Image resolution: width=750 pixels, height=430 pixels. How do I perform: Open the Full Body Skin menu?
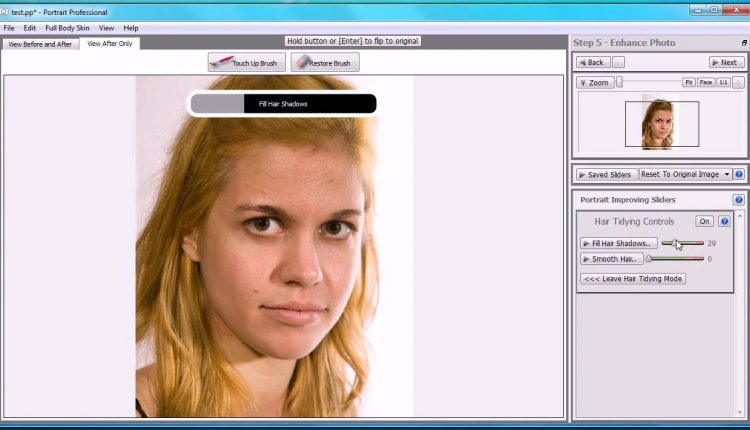(67, 28)
